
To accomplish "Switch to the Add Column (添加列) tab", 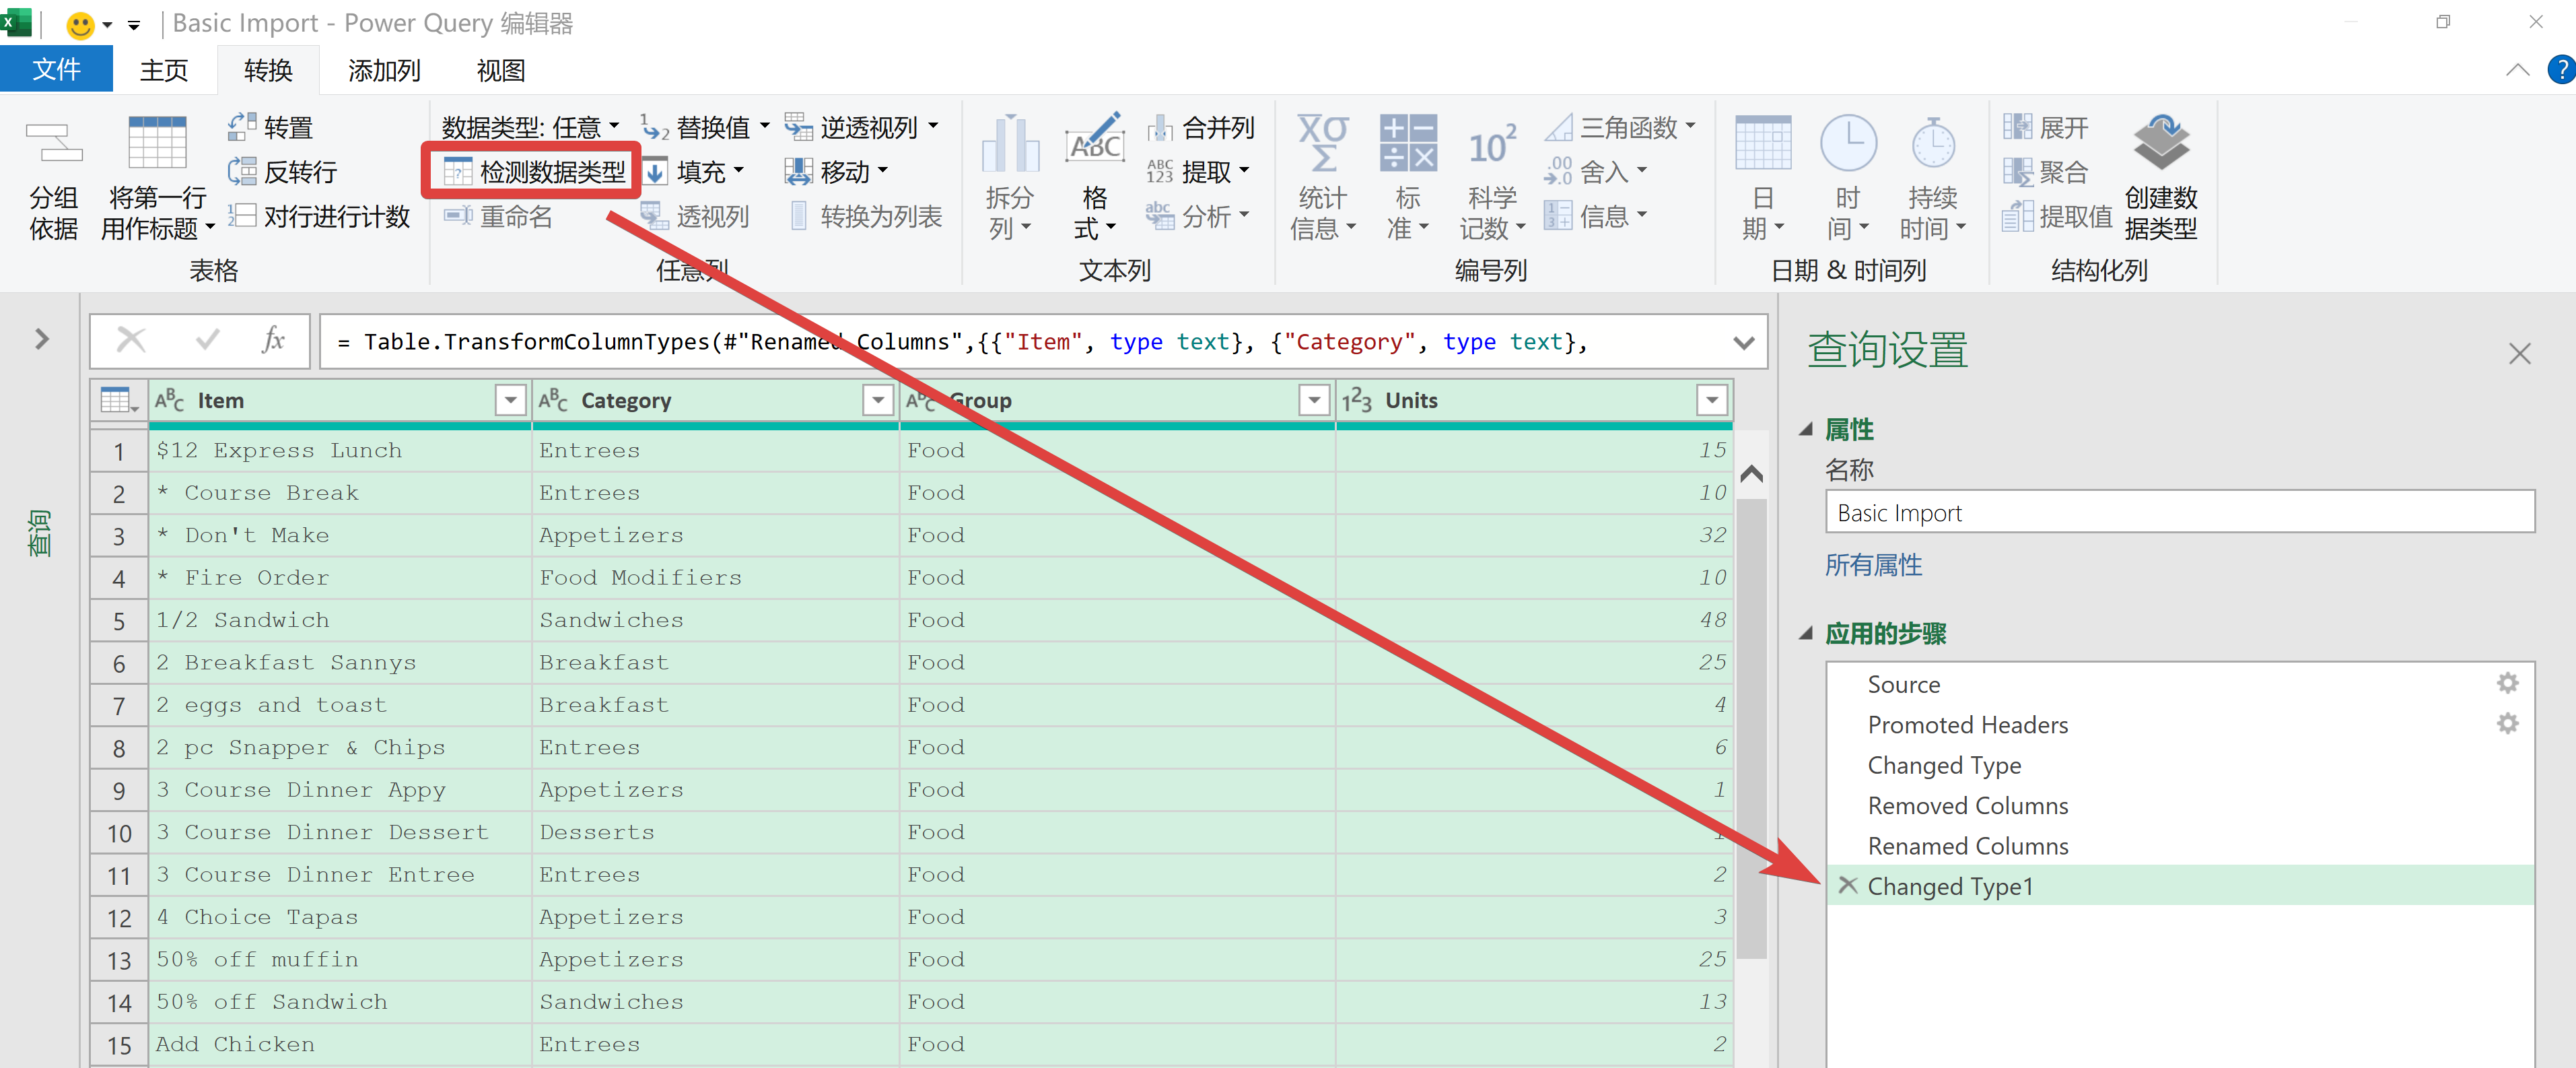I will [x=383, y=70].
